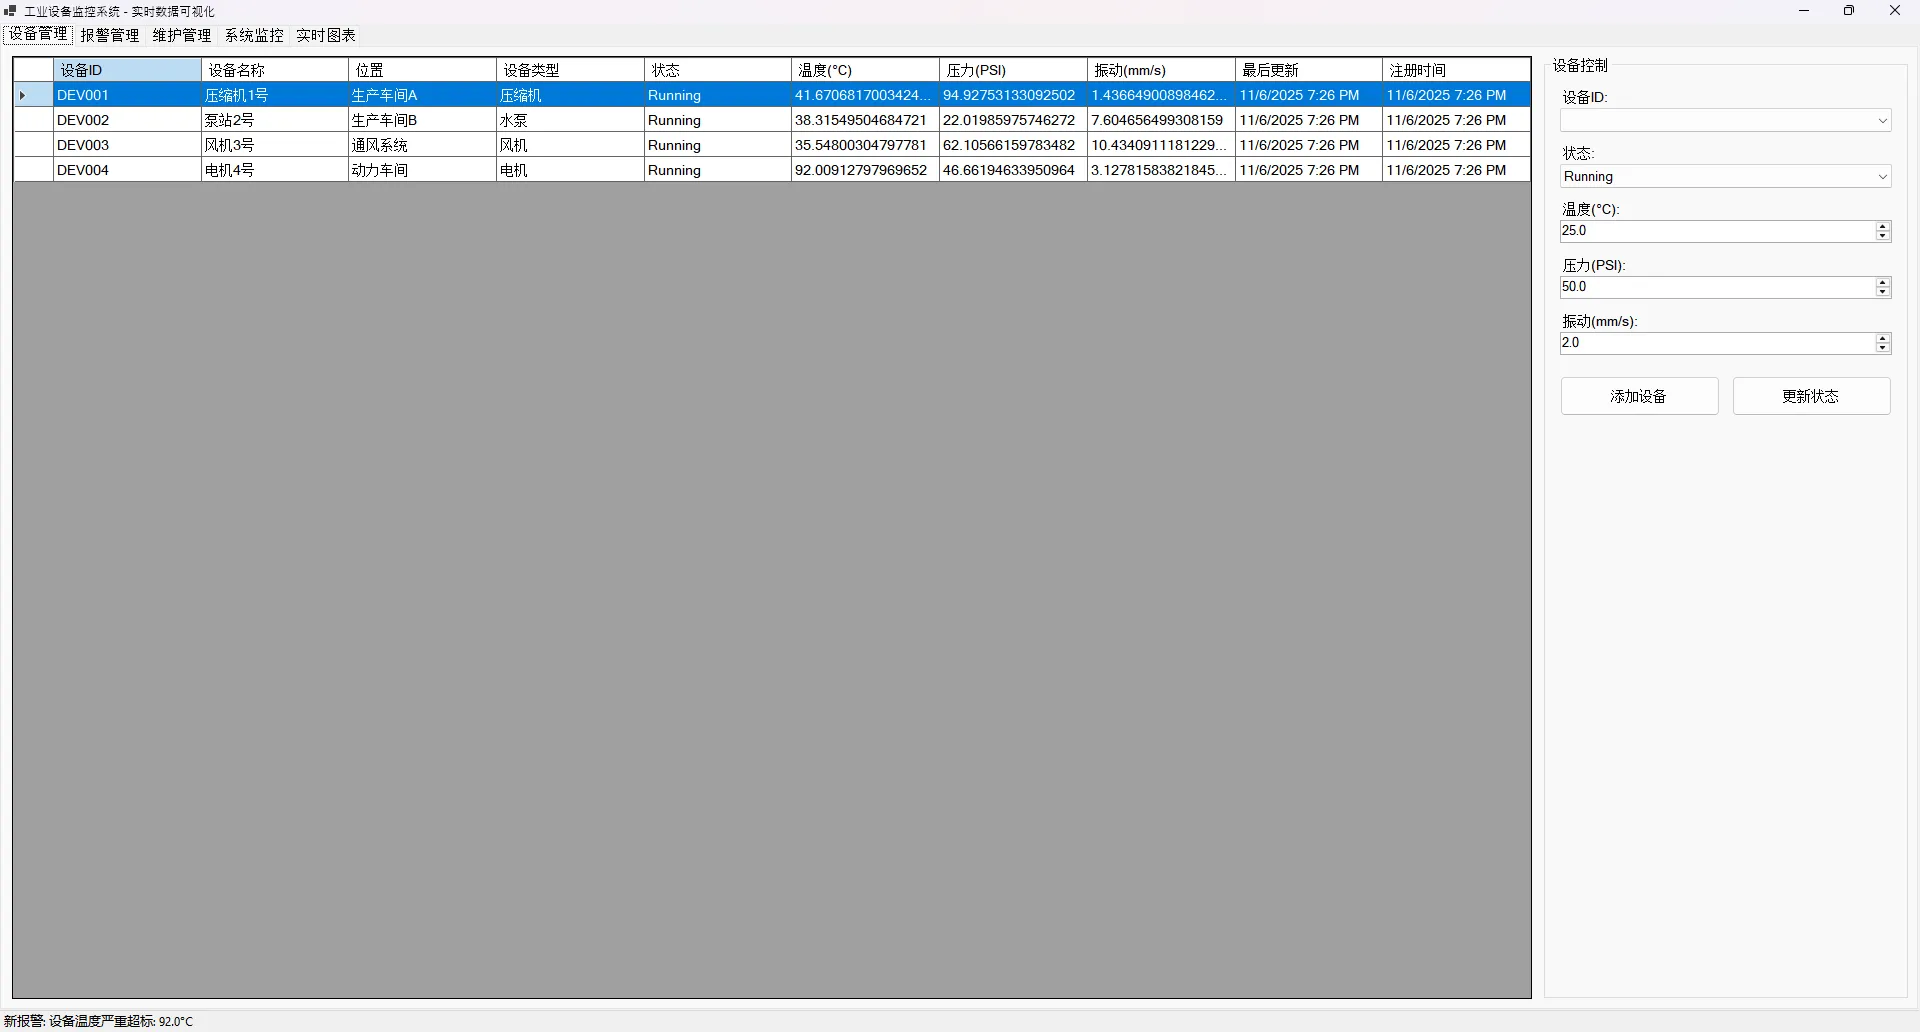
Task: Select the 风机3号 name cell
Action: [x=275, y=145]
